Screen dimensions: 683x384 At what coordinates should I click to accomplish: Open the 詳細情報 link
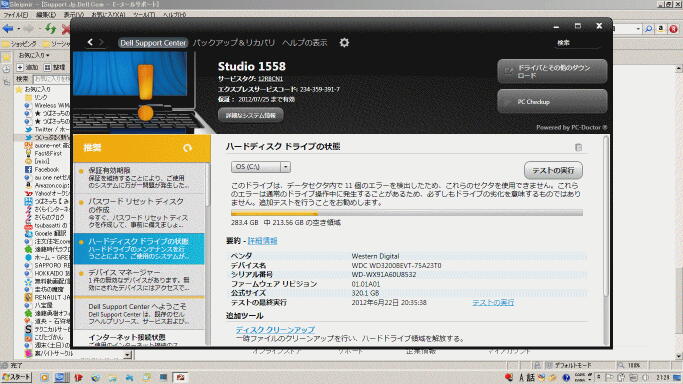point(262,241)
